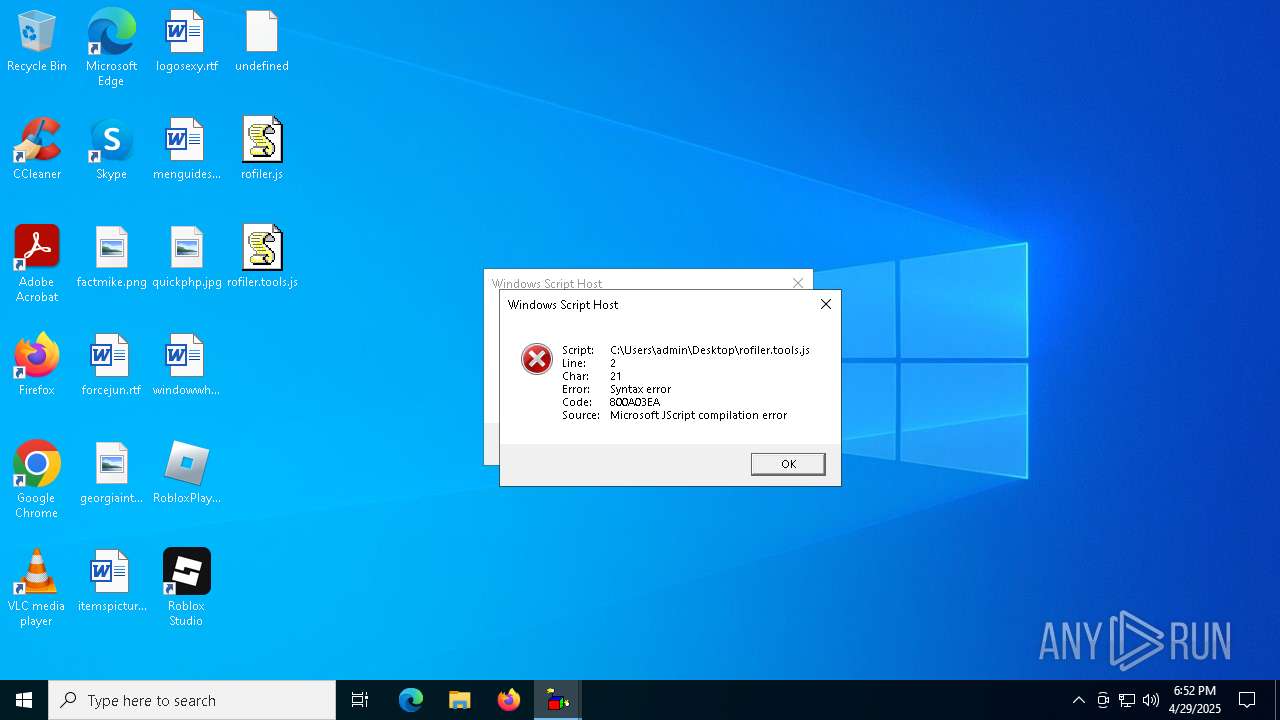
Task: Click the volume speaker tray icon
Action: coord(1151,700)
